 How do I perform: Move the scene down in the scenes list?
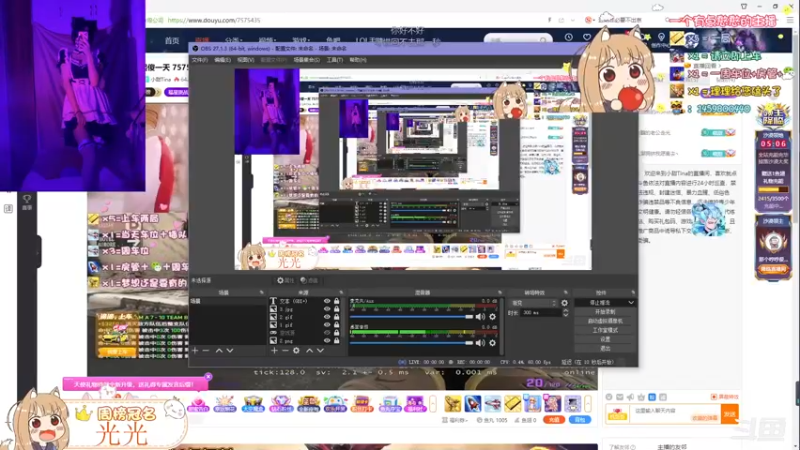click(x=230, y=351)
